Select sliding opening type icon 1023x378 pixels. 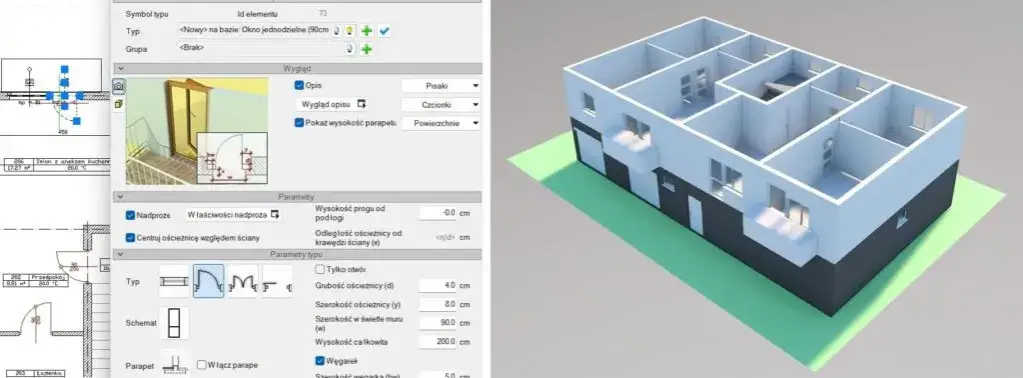pos(277,281)
